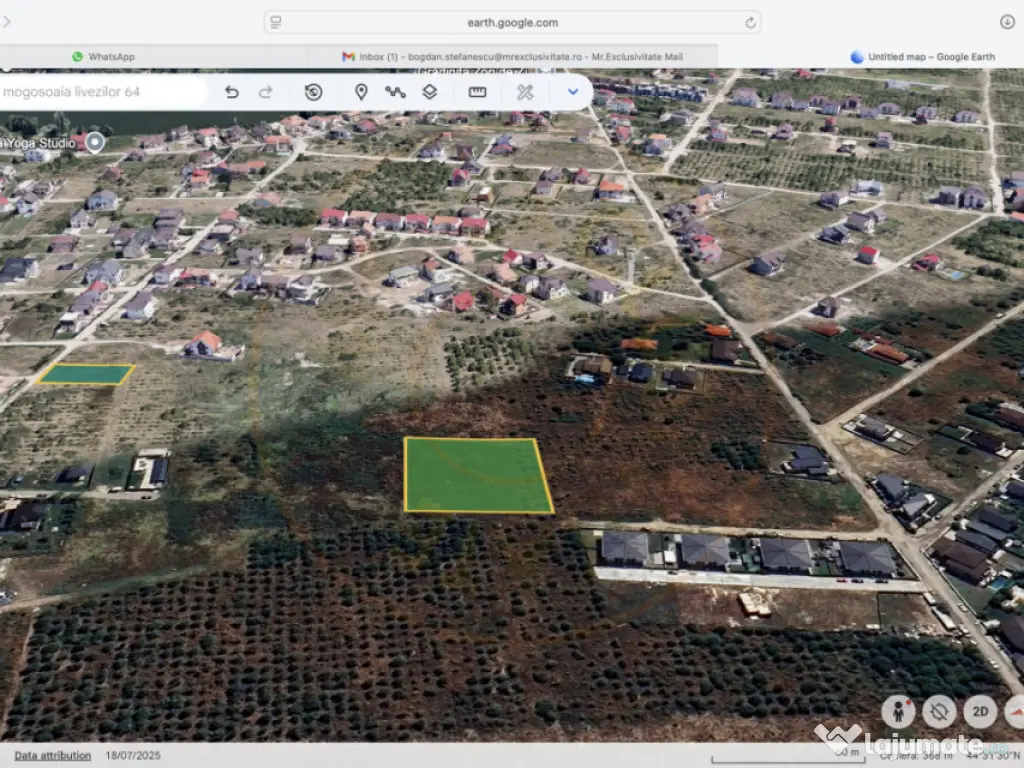The width and height of the screenshot is (1024, 768).
Task: Reload the page with the refresh icon
Action: (x=750, y=22)
